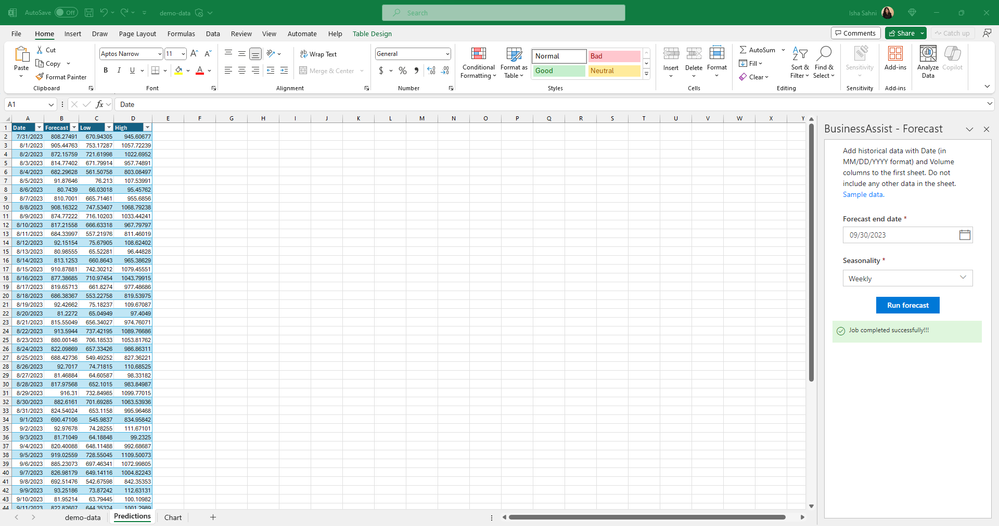Open the forecast end date calendar picker
This screenshot has width=999, height=526.
(x=965, y=235)
